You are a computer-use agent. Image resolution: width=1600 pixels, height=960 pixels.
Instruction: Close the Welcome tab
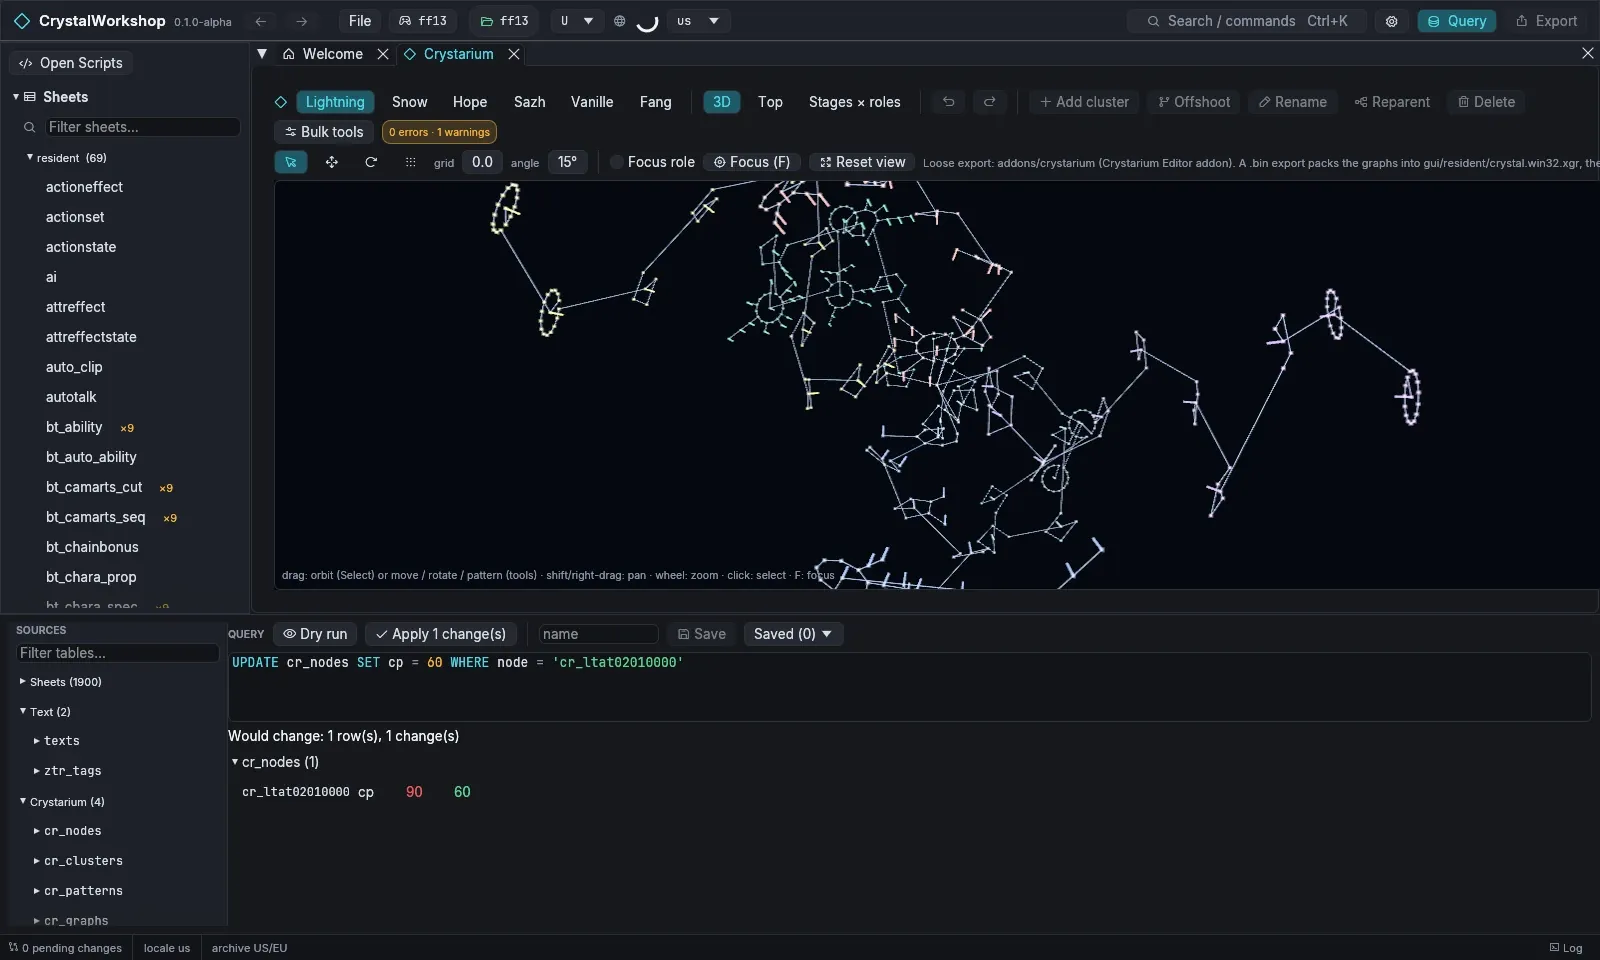click(x=383, y=54)
